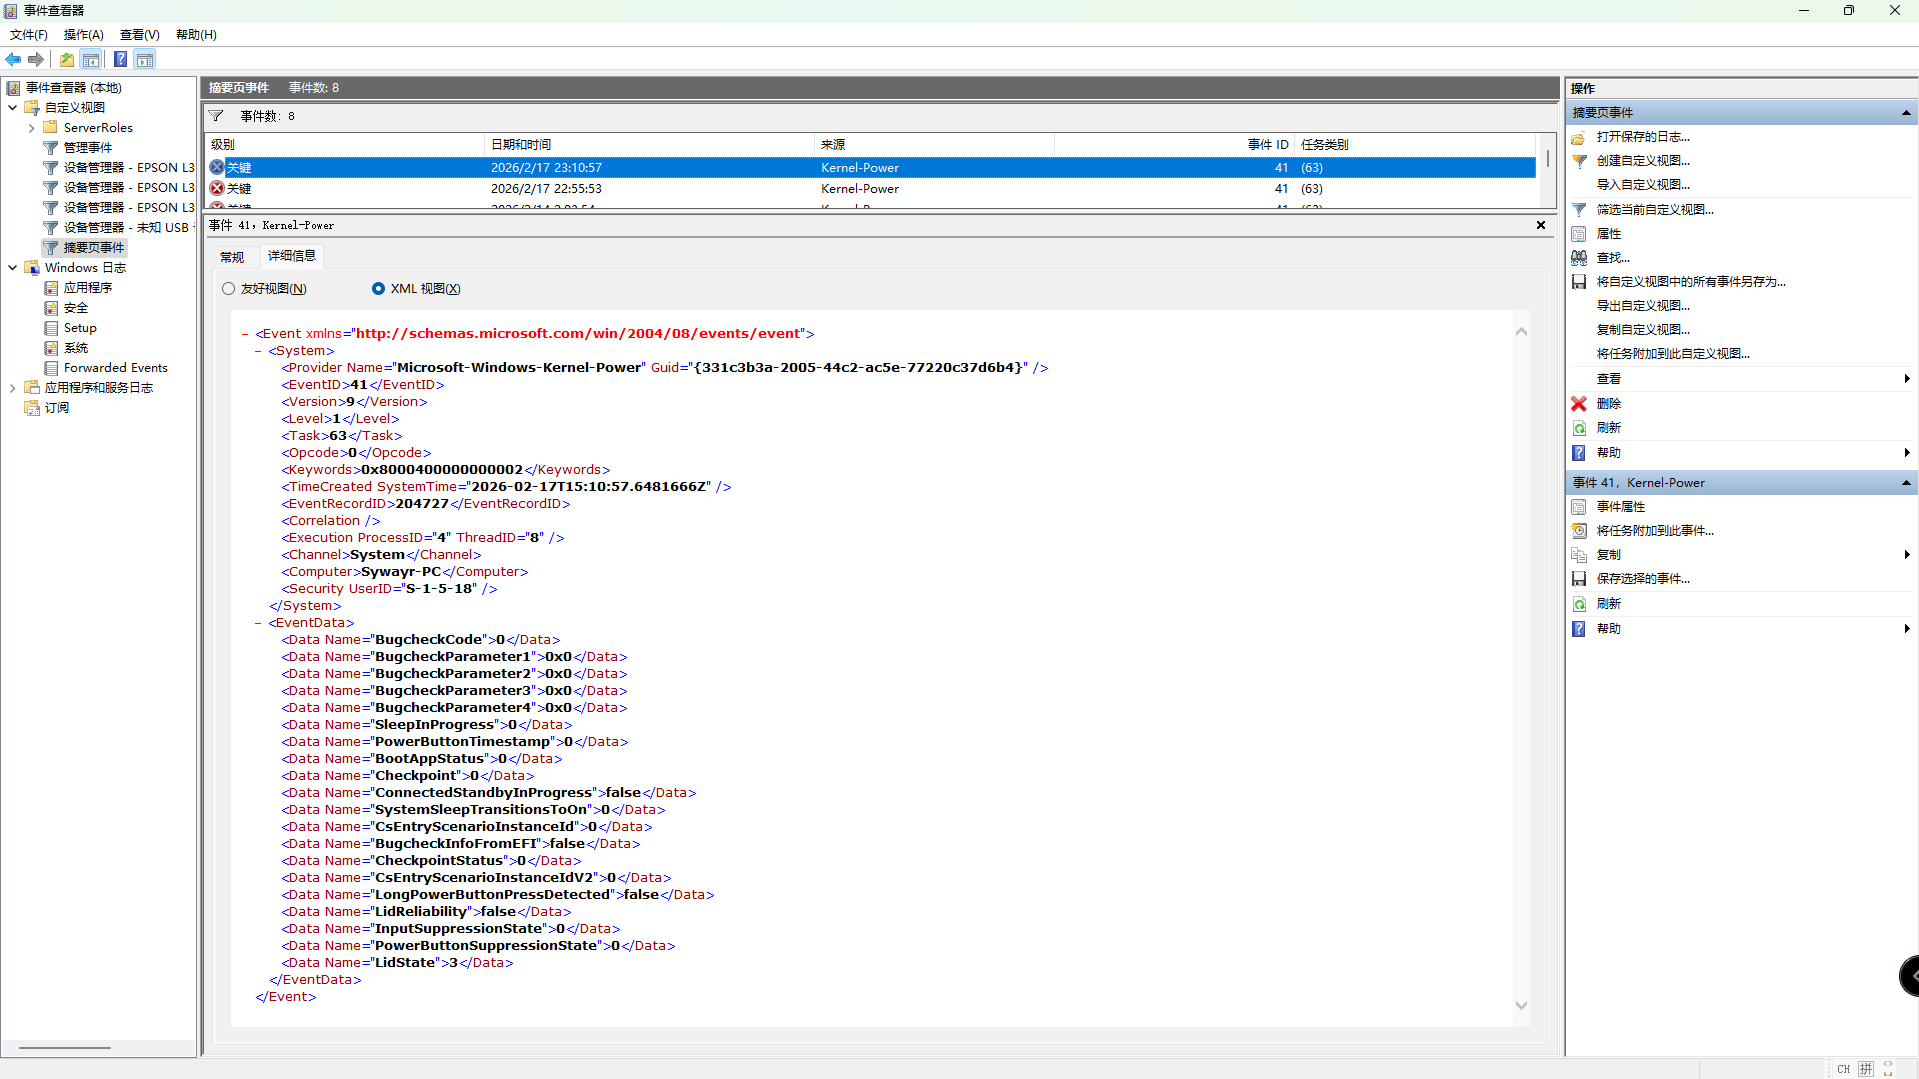
Task: Open the 帮助(H) menu
Action: pos(196,35)
